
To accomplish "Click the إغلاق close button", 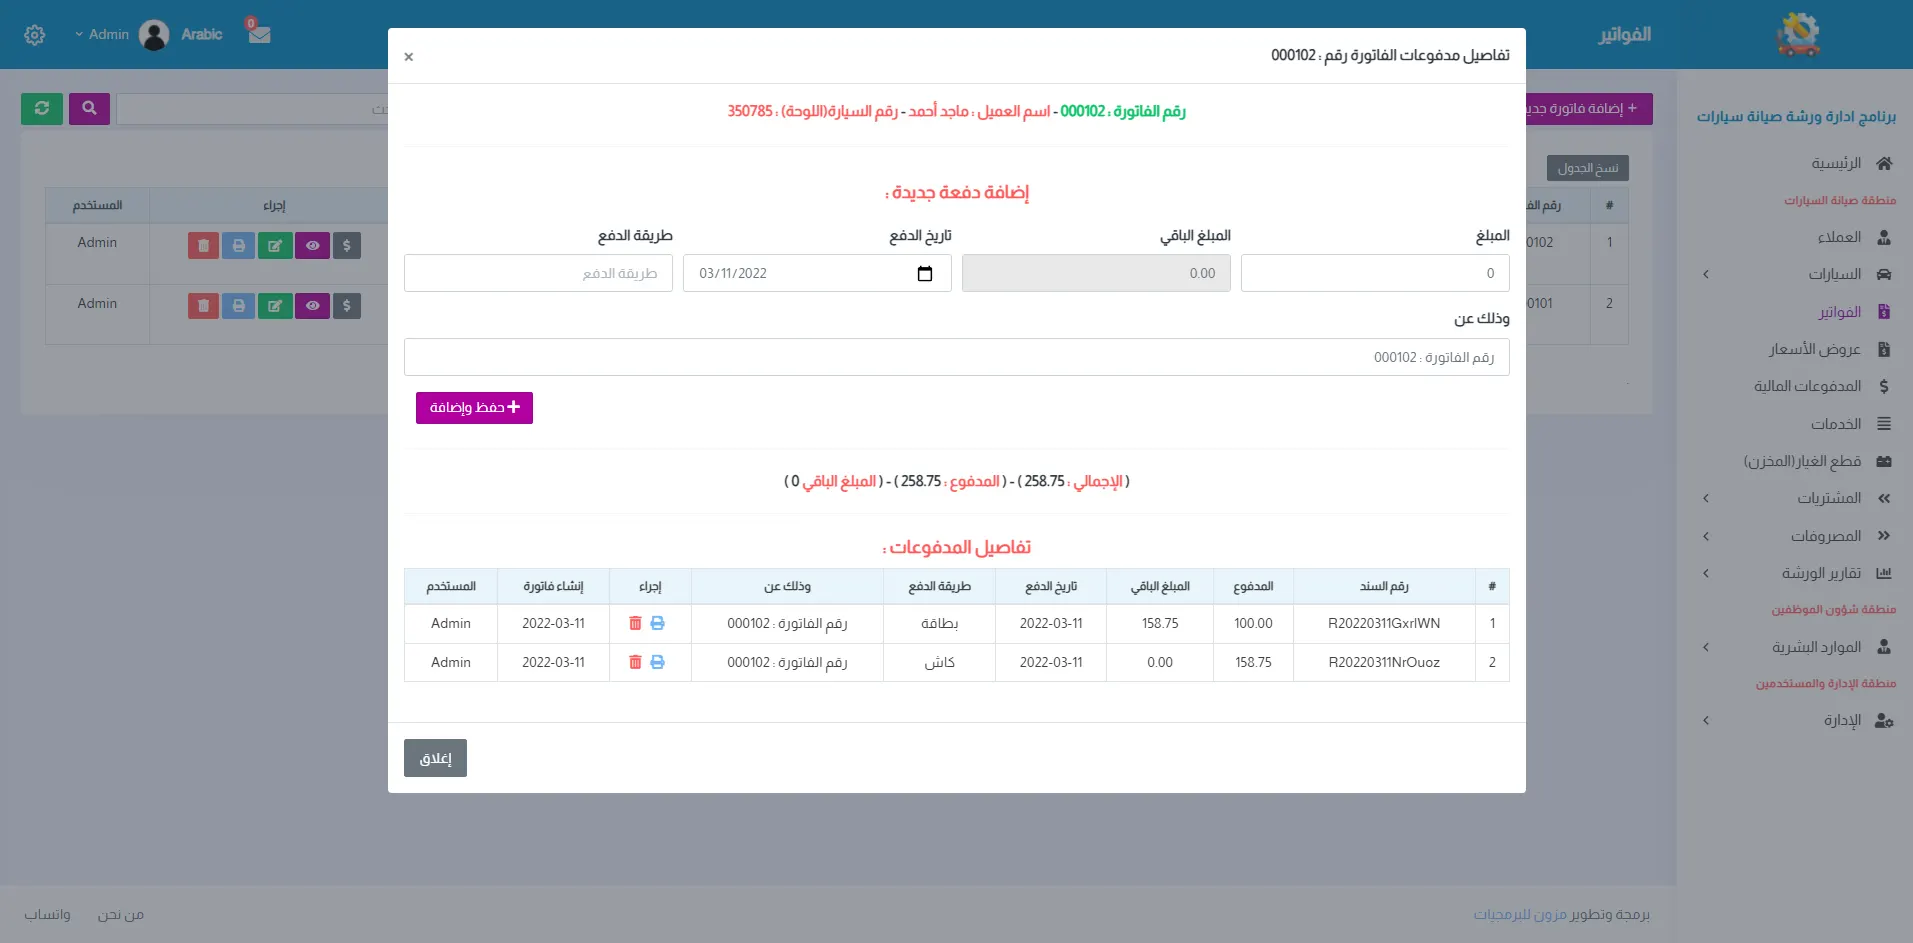I will (435, 758).
